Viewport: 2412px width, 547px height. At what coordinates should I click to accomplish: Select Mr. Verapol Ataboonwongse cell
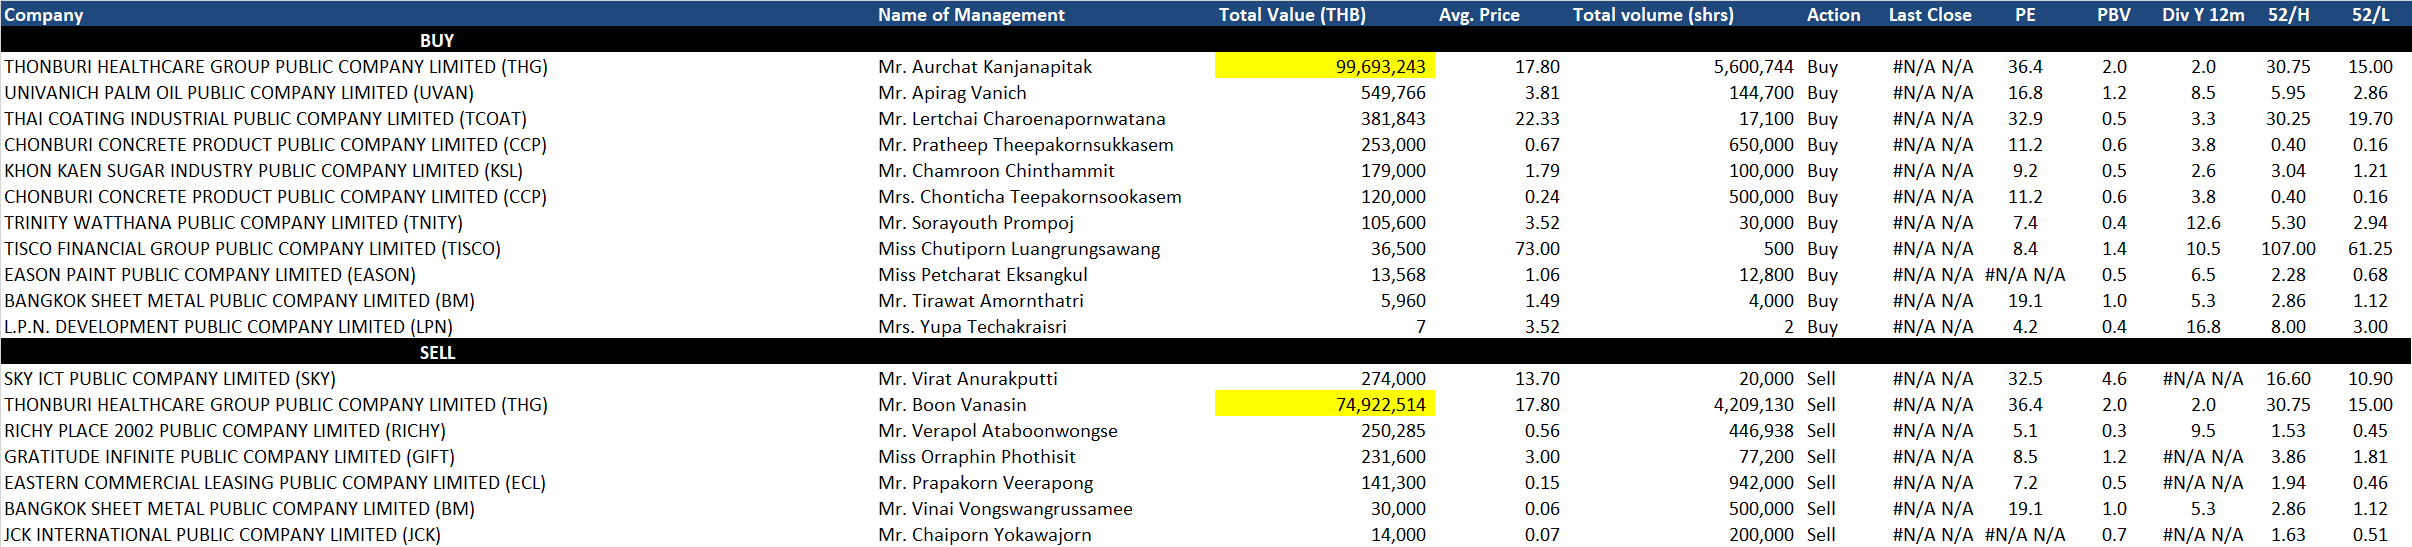coord(998,431)
